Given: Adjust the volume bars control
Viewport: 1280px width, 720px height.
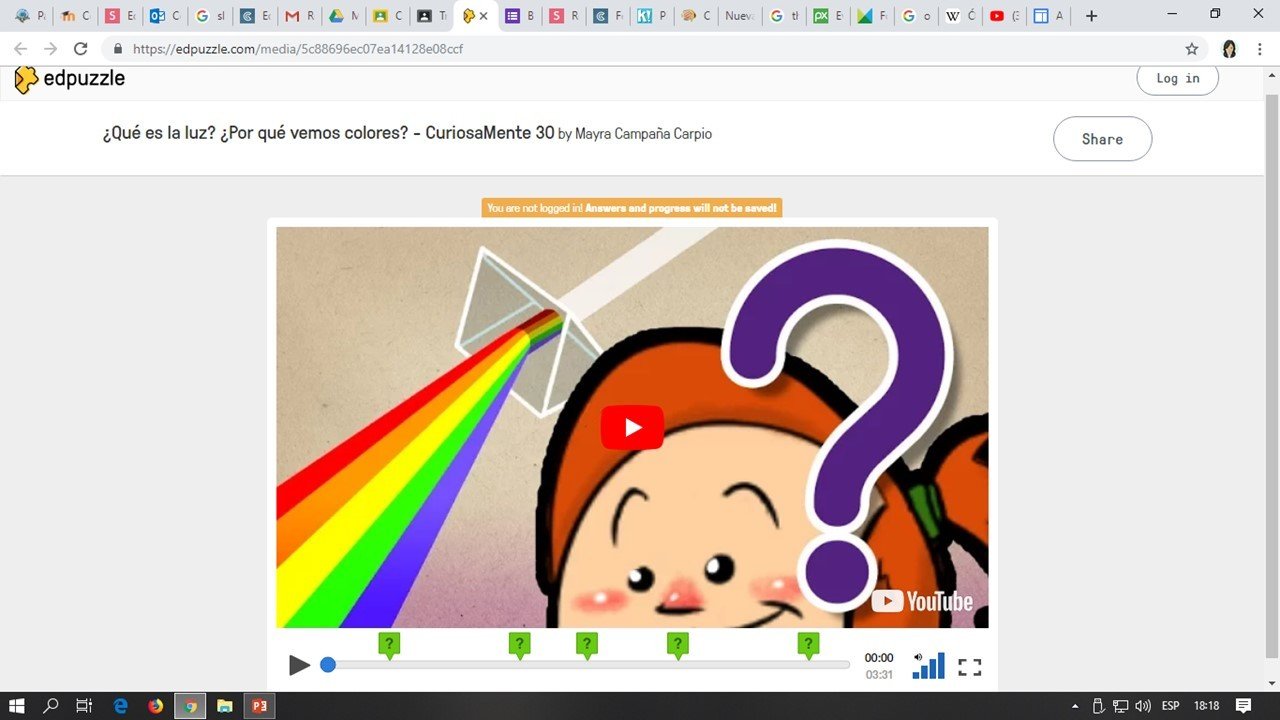Looking at the screenshot, I should click(928, 665).
